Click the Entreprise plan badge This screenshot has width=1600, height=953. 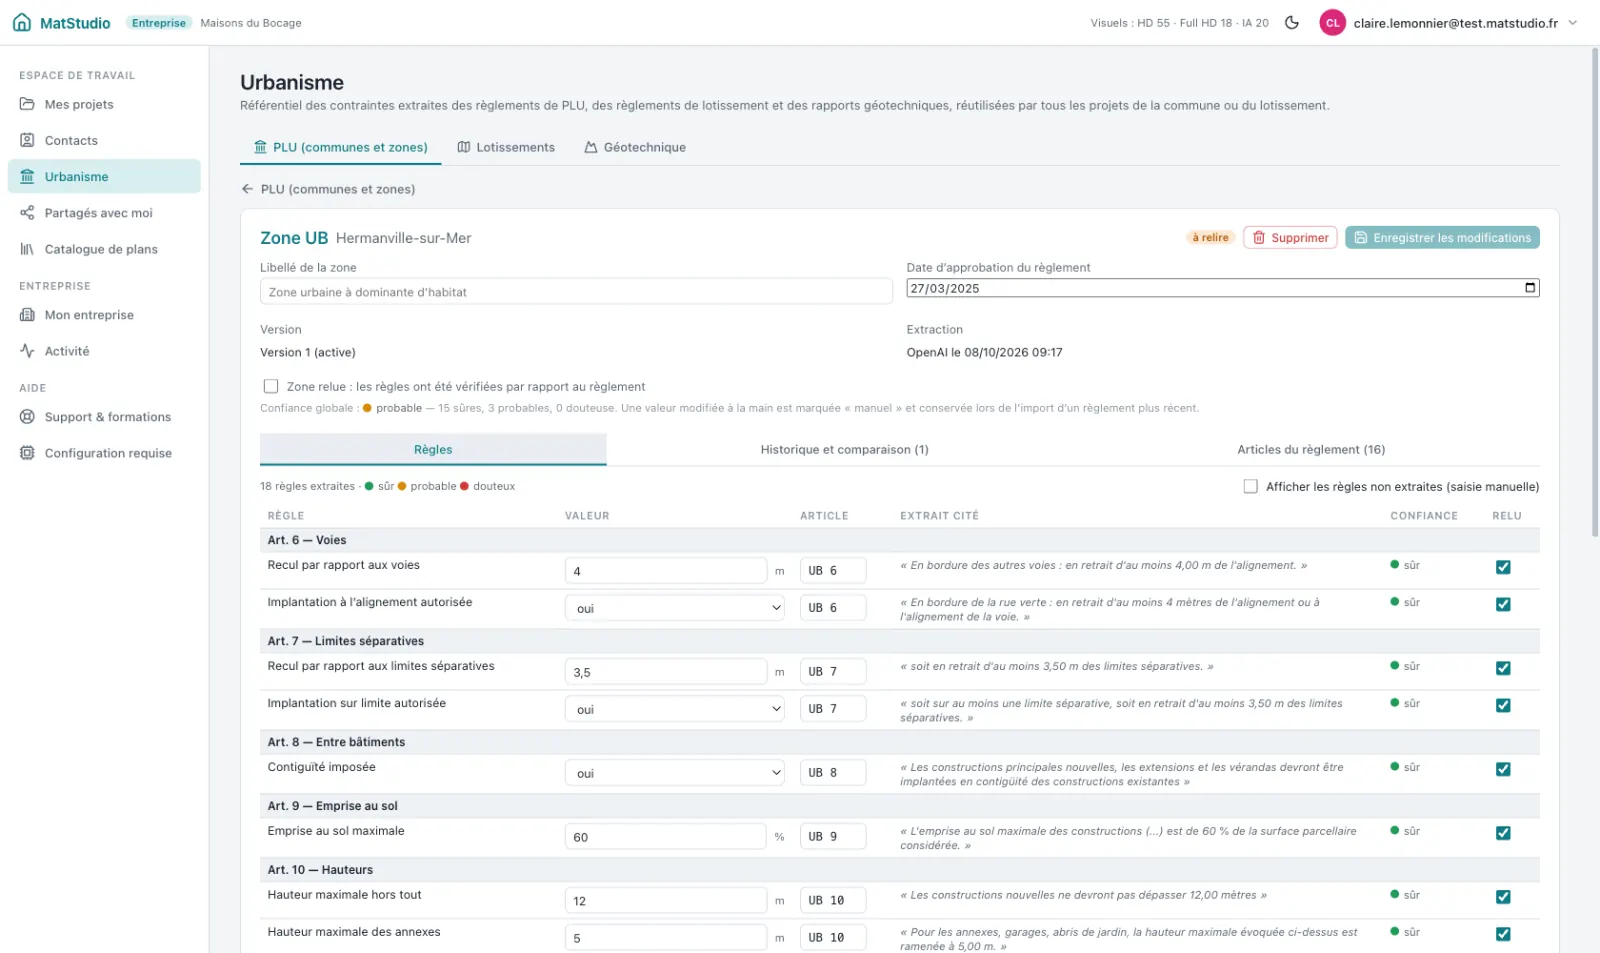point(159,23)
